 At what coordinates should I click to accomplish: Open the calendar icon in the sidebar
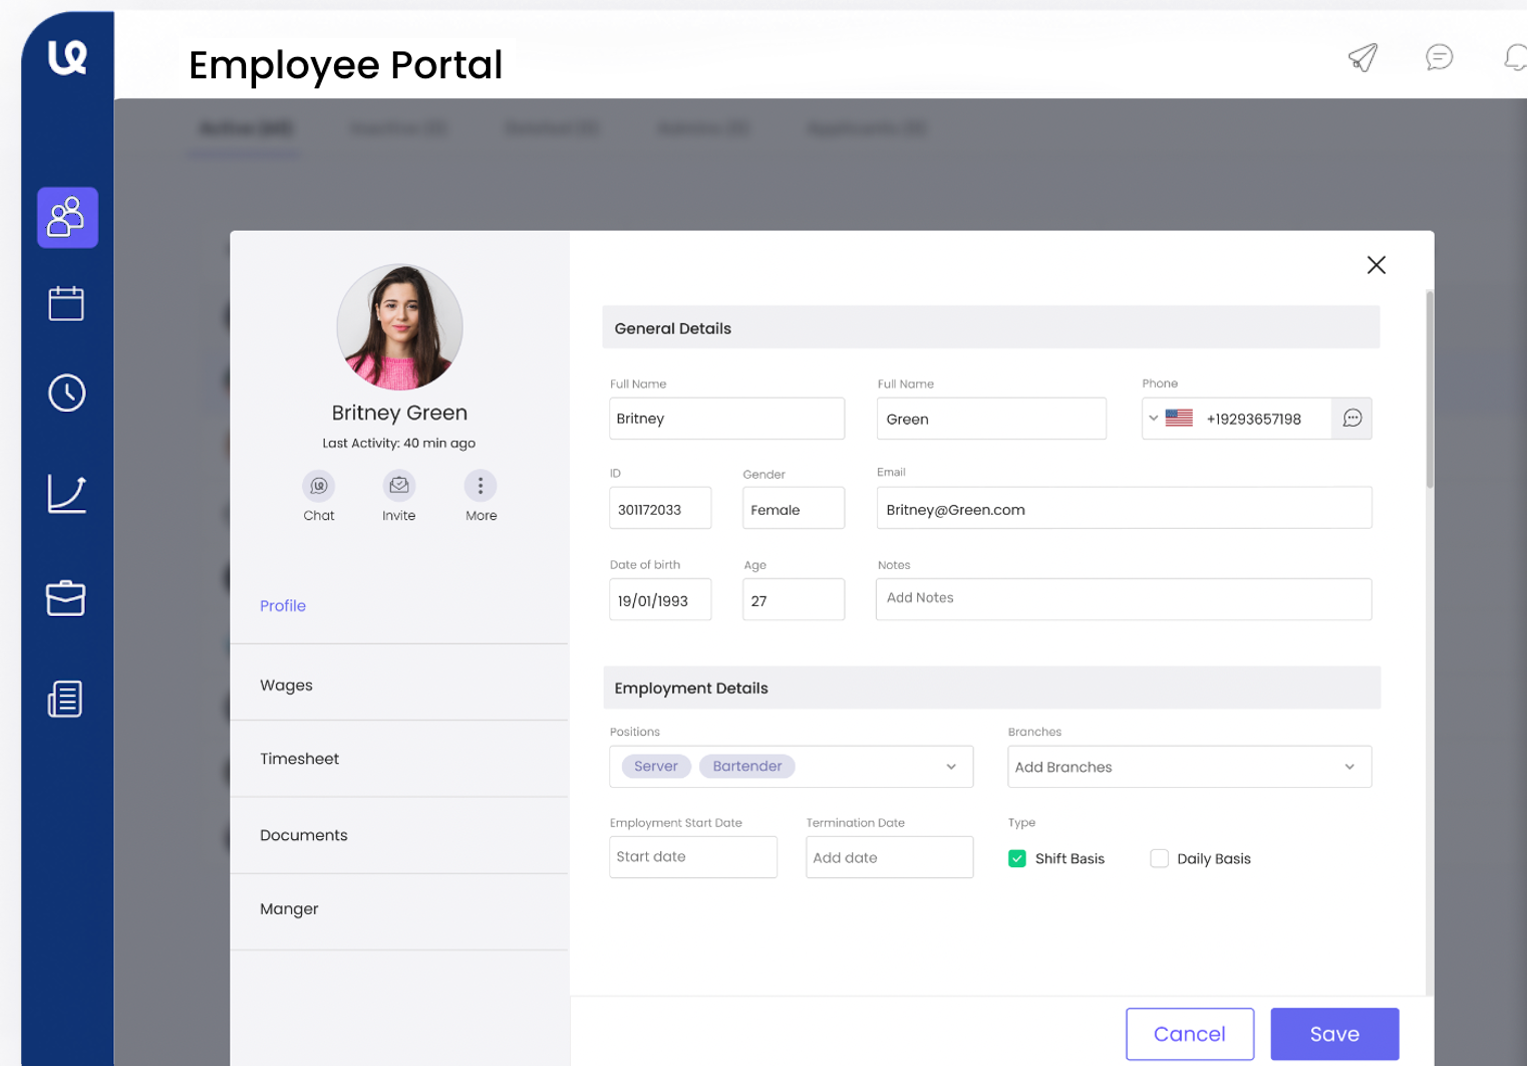pos(66,304)
